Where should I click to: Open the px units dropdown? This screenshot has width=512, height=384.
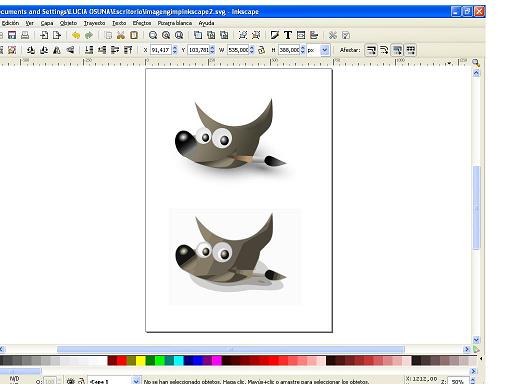324,50
